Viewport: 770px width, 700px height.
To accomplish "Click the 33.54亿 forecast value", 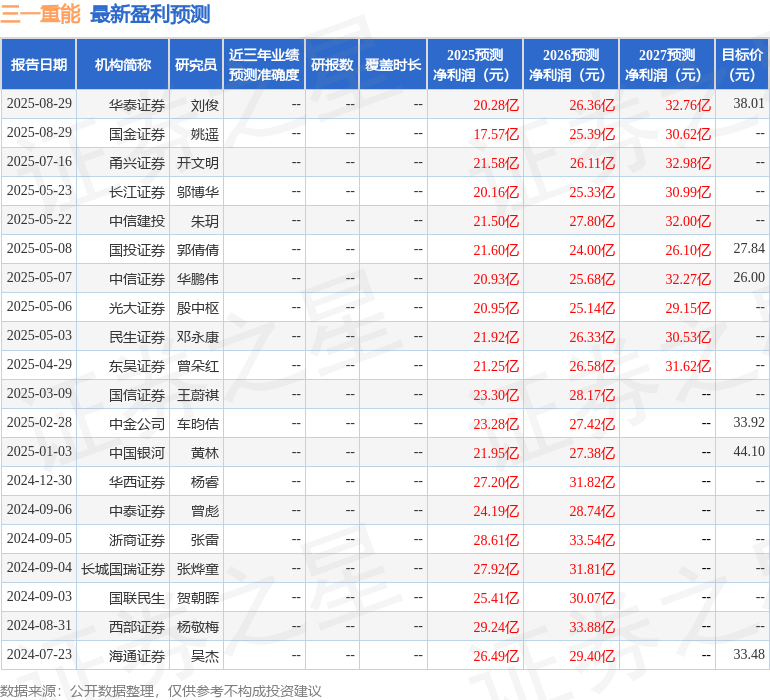I will [592, 539].
